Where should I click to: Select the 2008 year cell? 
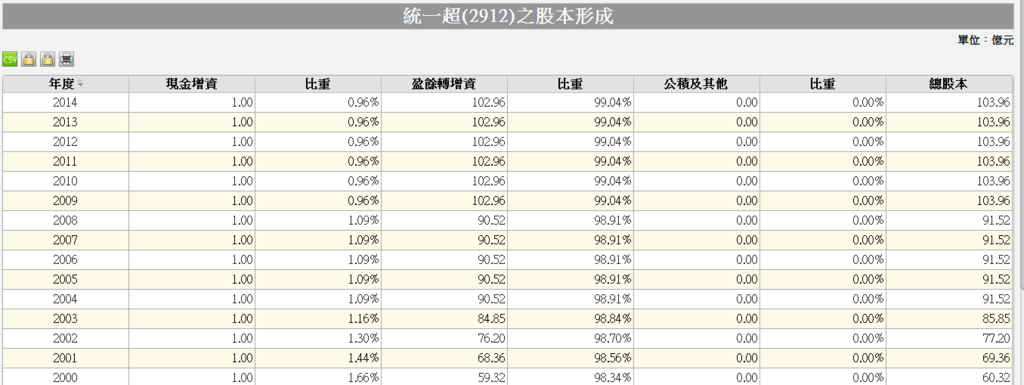[65, 221]
